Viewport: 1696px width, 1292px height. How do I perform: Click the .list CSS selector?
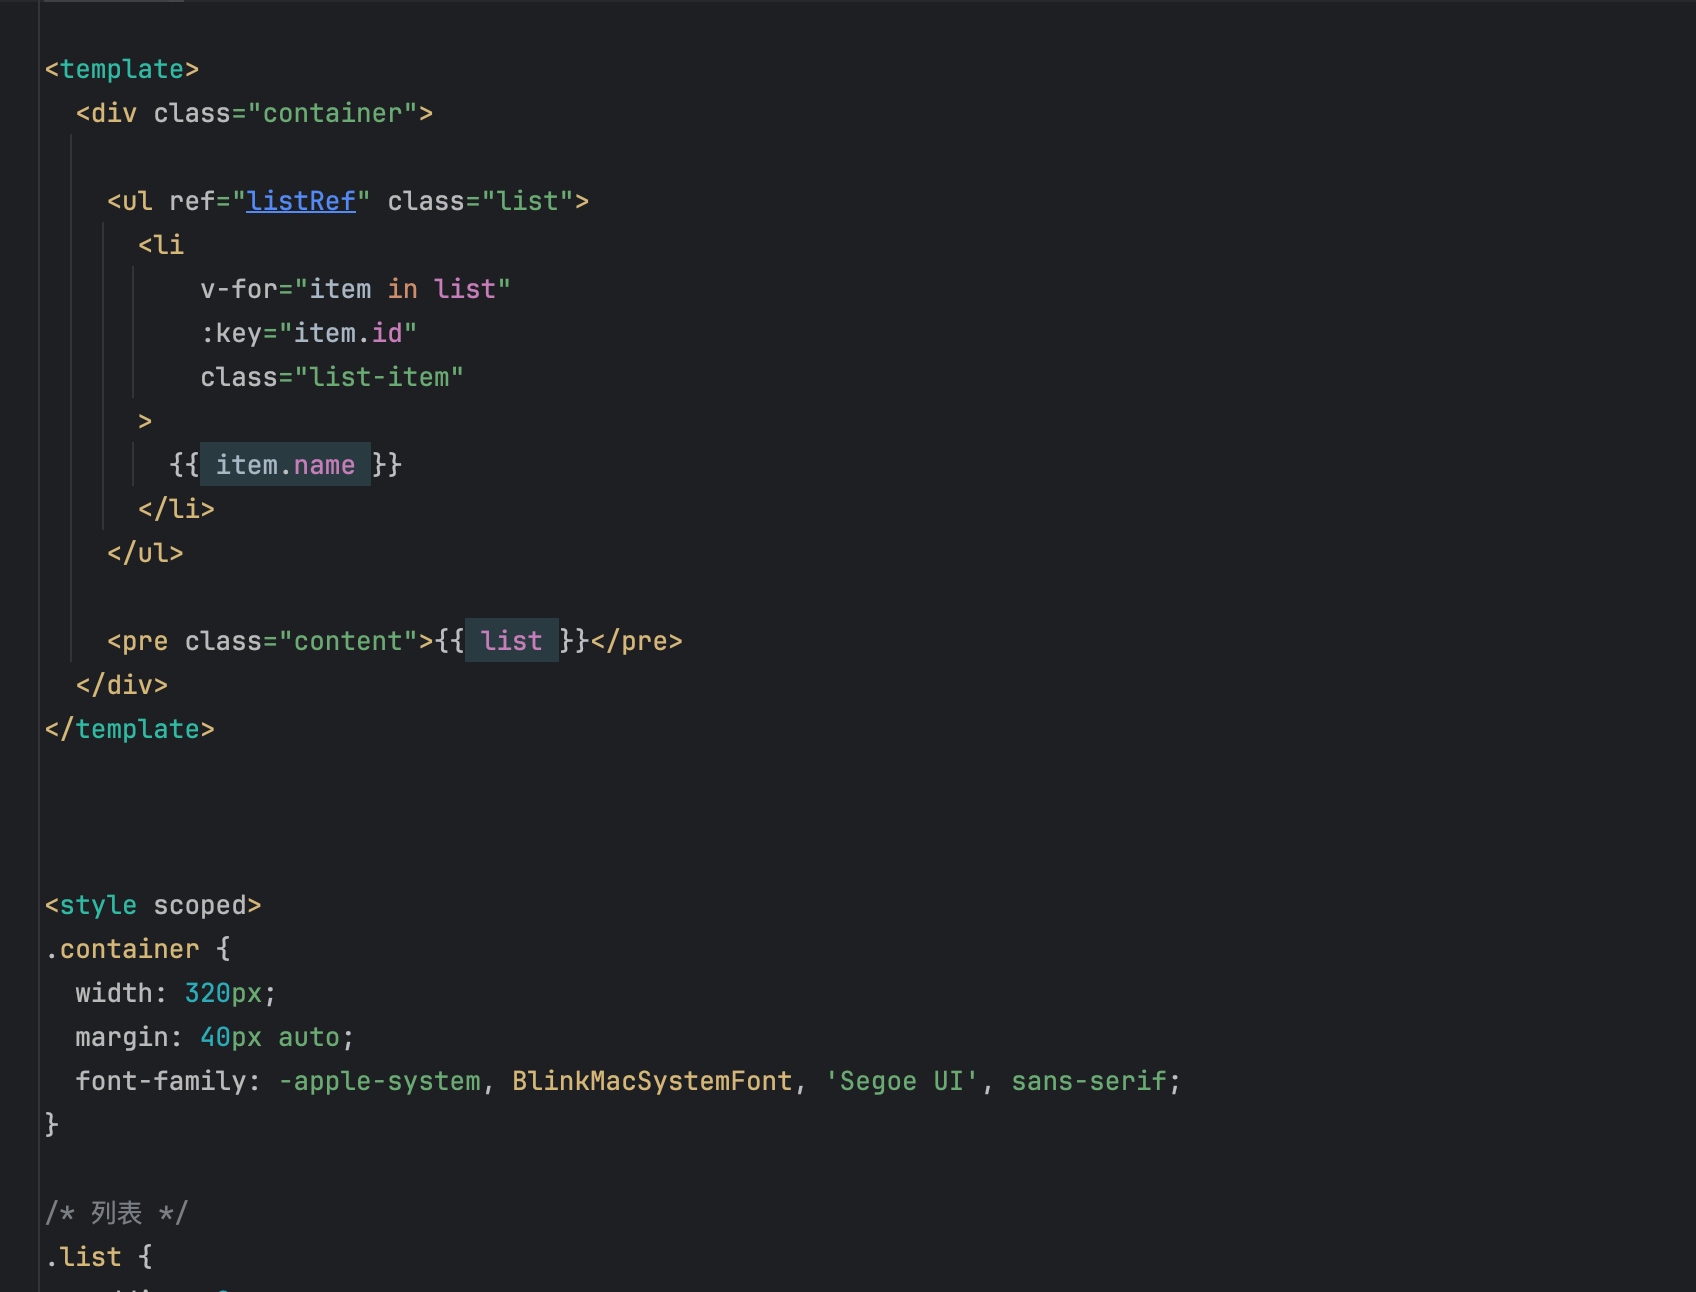point(83,1257)
